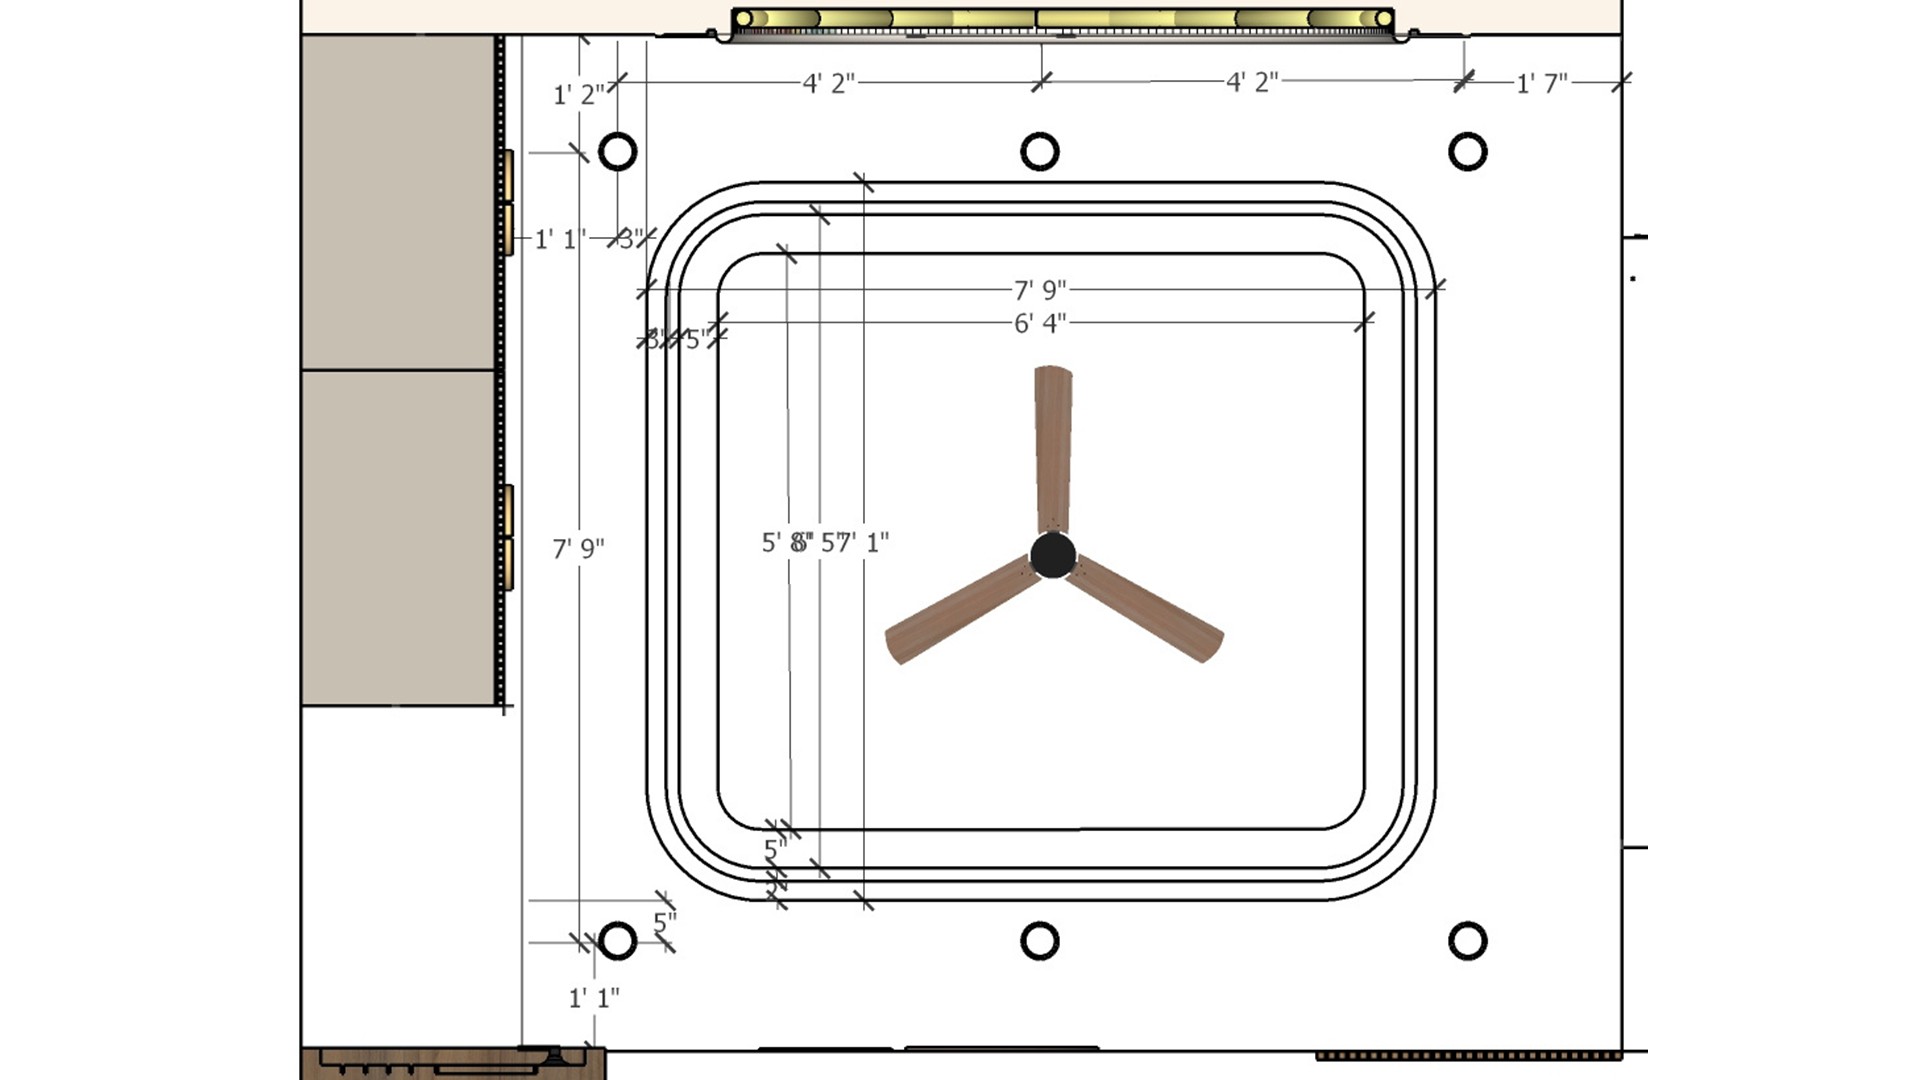The image size is (1920, 1080).
Task: Click the 1' 1" label next to the 3" dimension
Action: 560,239
